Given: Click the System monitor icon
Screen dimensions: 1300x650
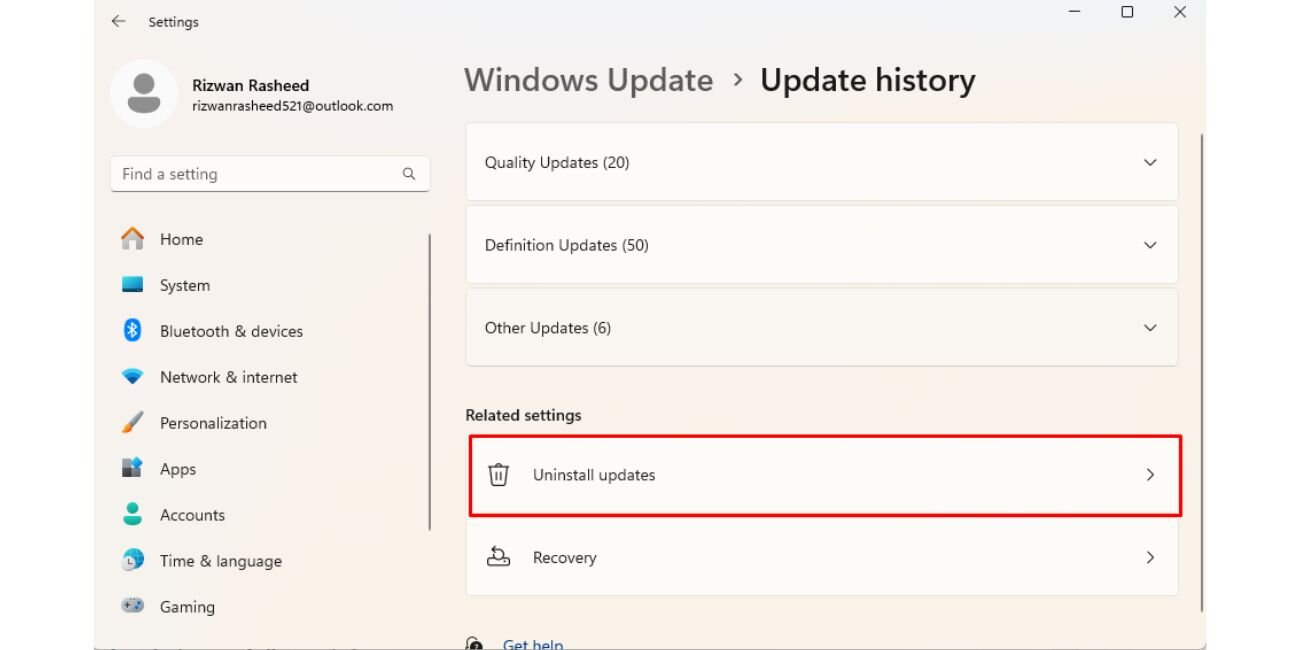Looking at the screenshot, I should tap(132, 285).
